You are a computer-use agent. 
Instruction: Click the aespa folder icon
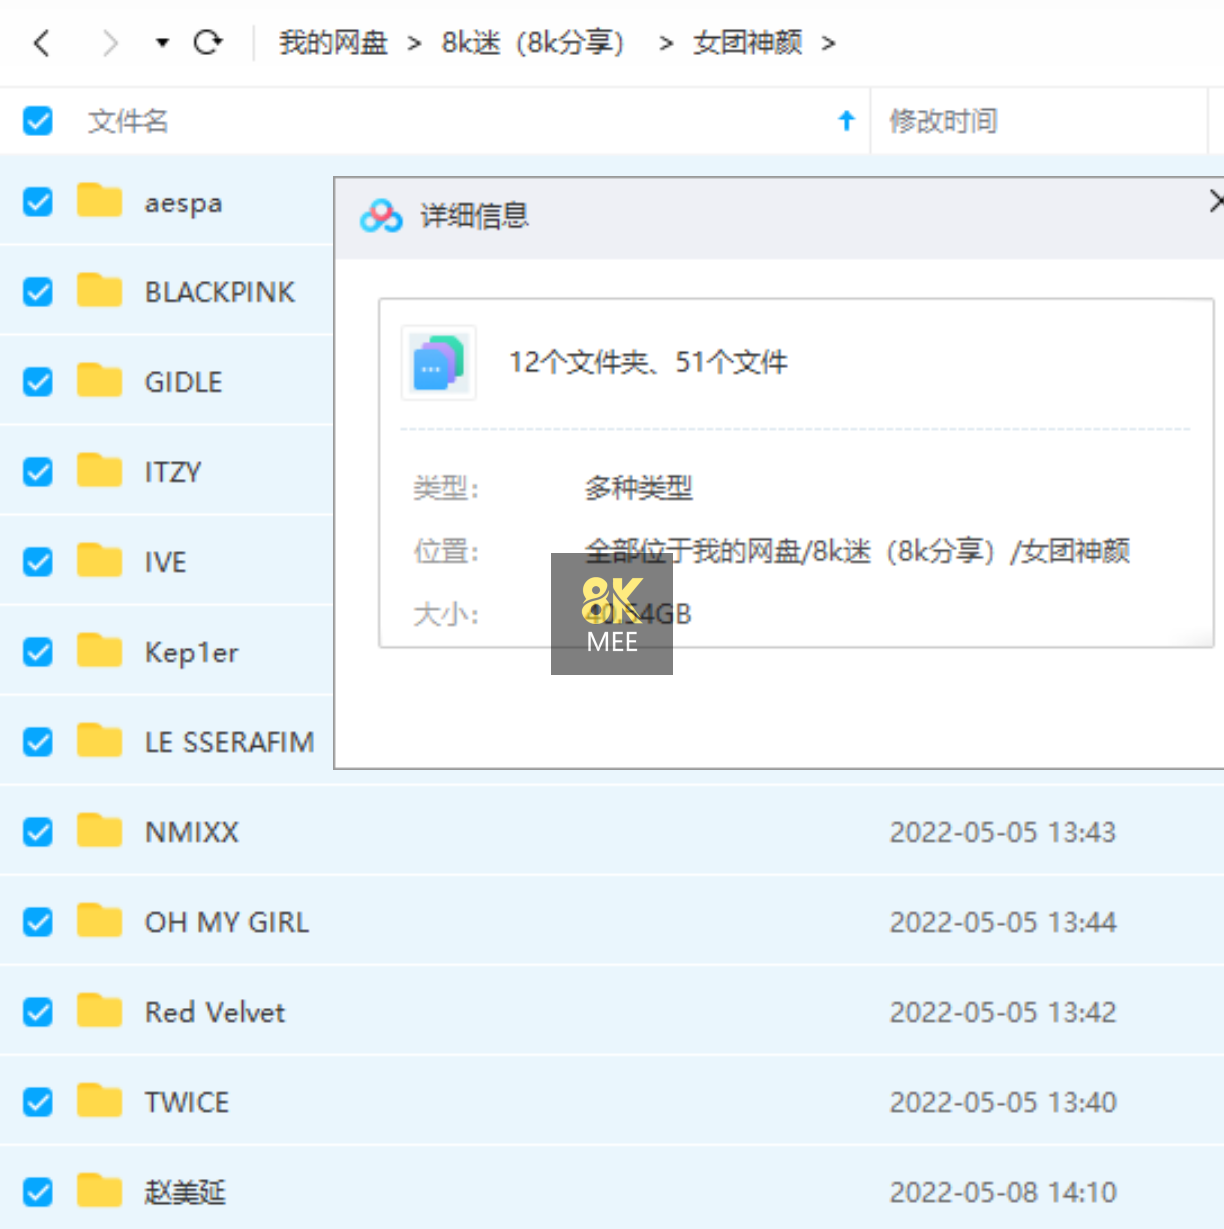click(x=99, y=200)
